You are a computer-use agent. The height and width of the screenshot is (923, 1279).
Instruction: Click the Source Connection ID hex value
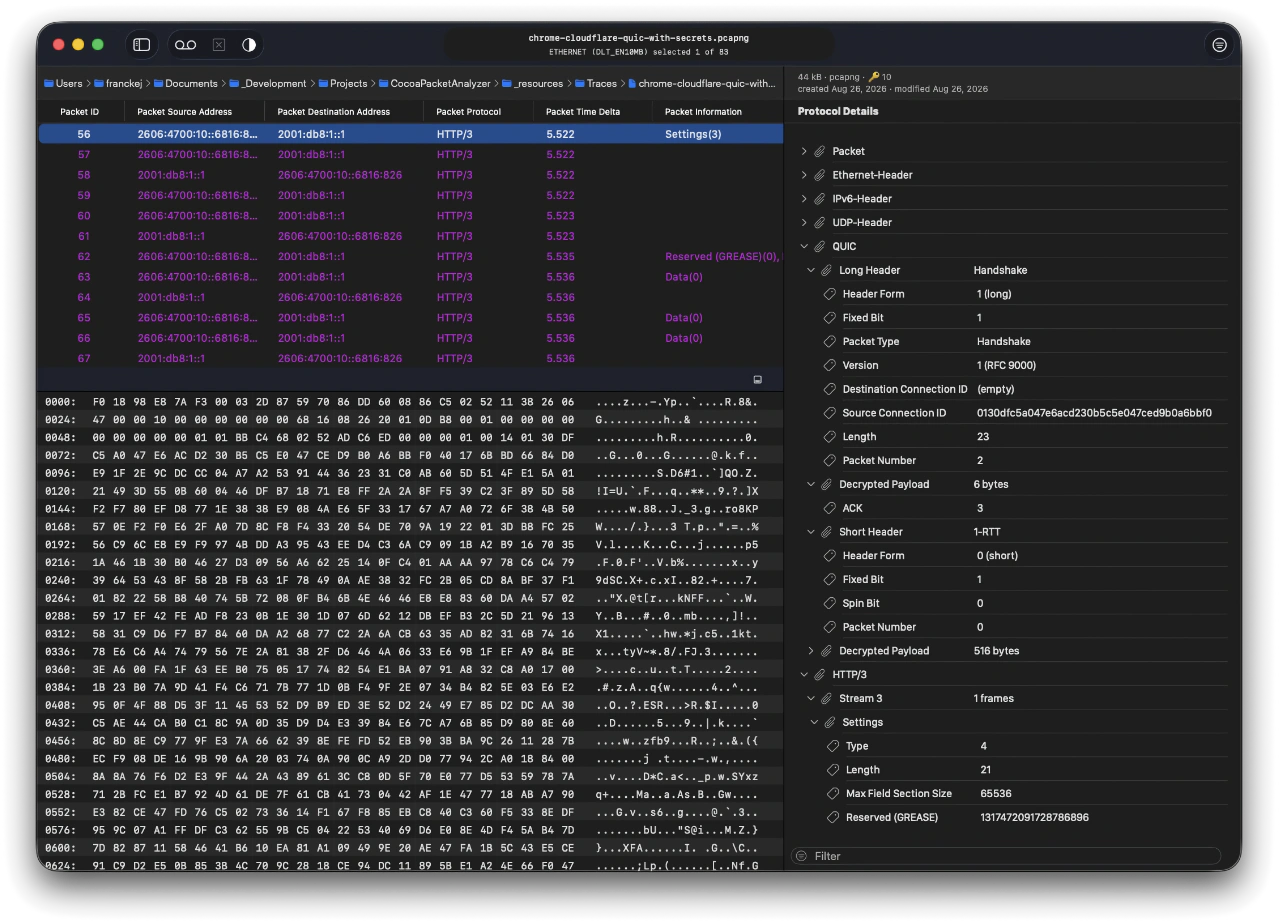tap(1094, 413)
